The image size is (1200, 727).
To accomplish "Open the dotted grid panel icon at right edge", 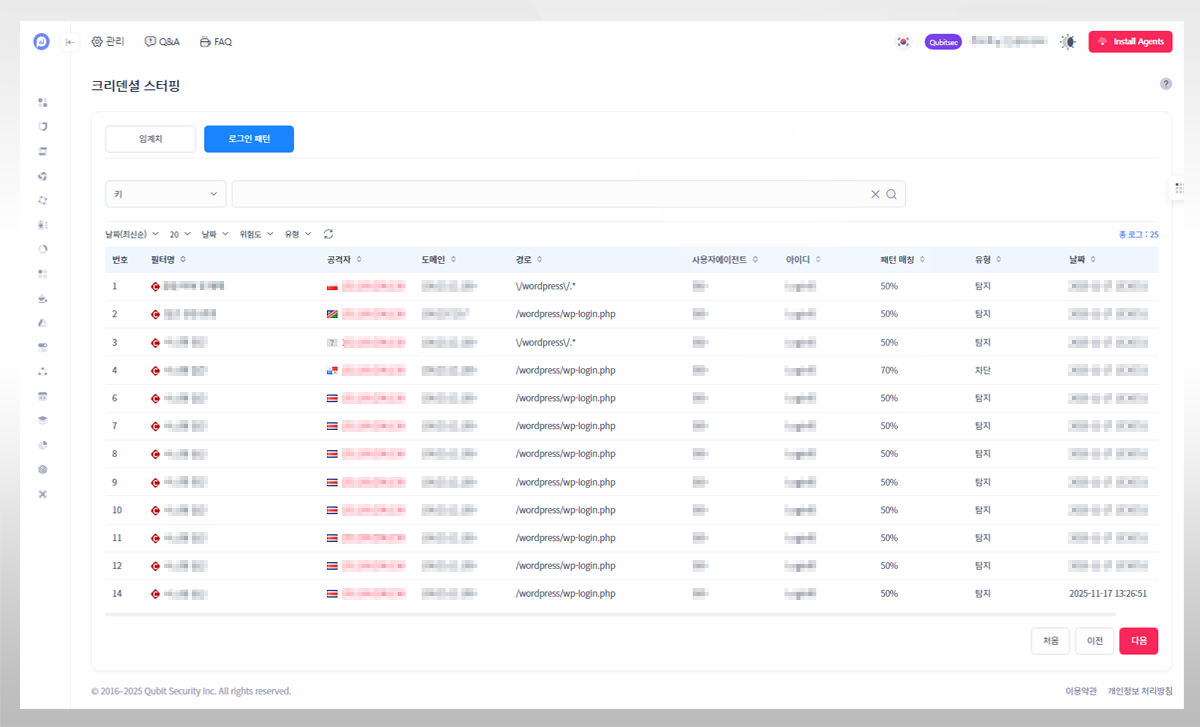I will tap(1179, 187).
